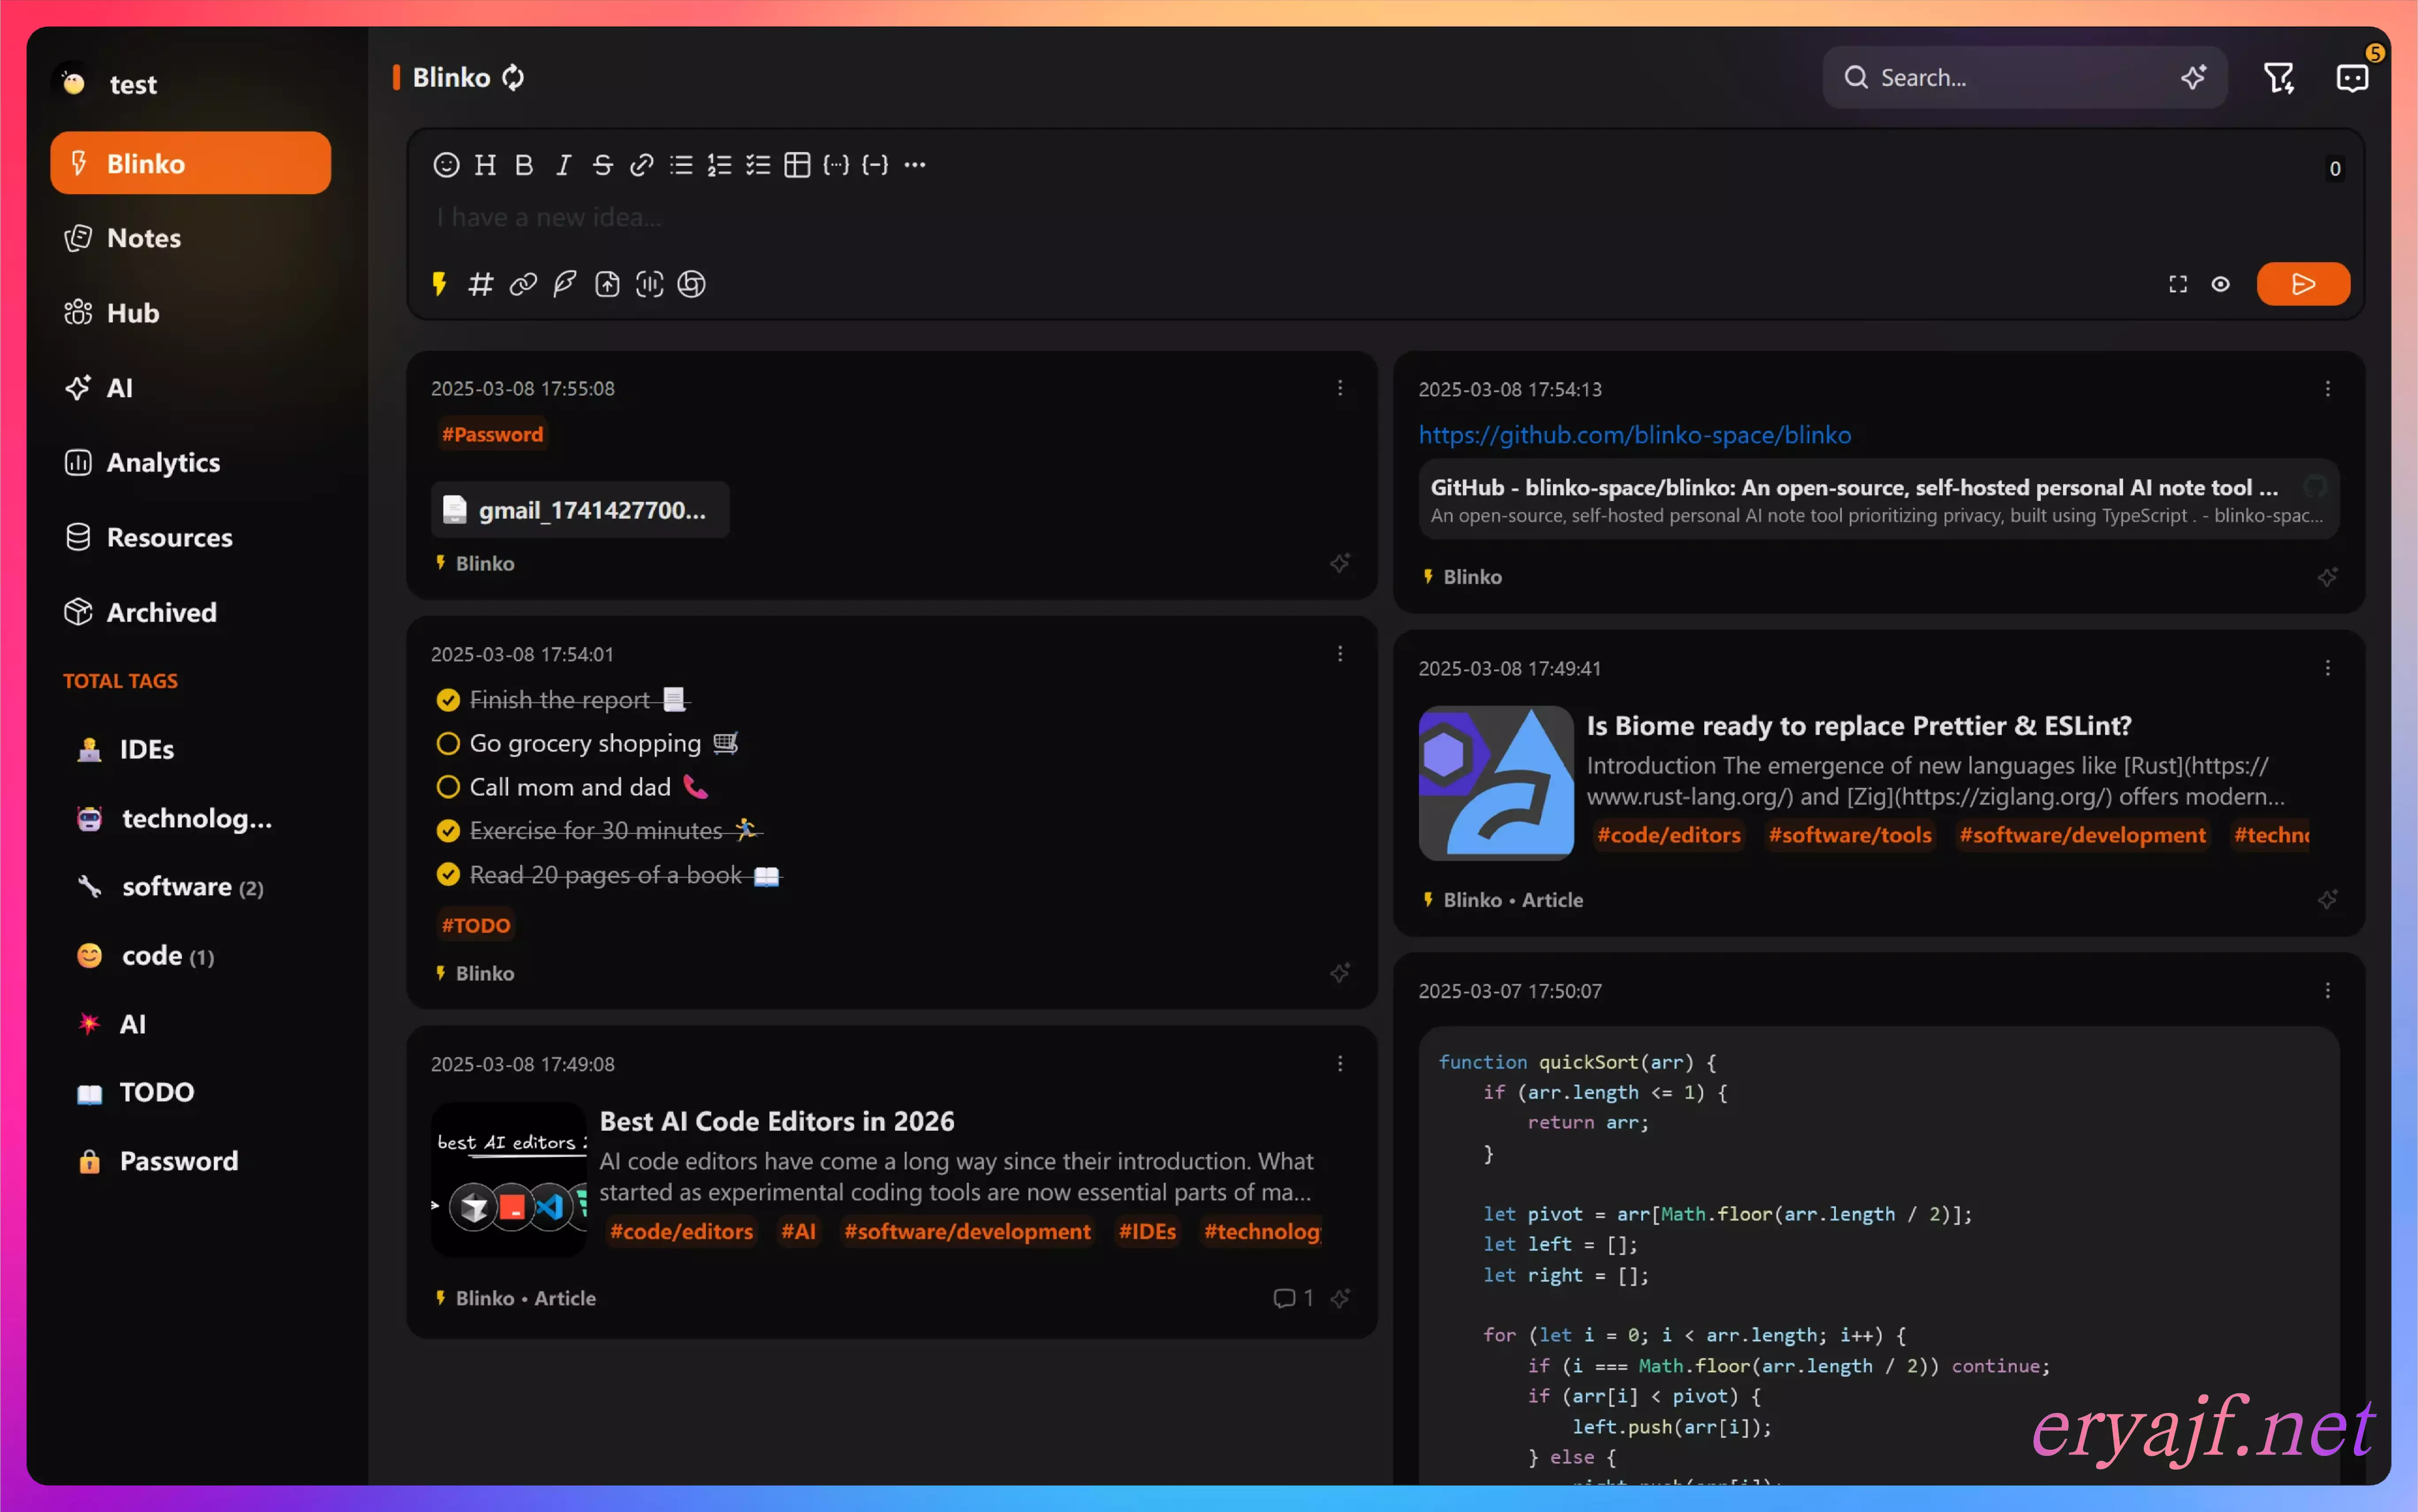
Task: Check Go grocery shopping task
Action: coord(448,743)
